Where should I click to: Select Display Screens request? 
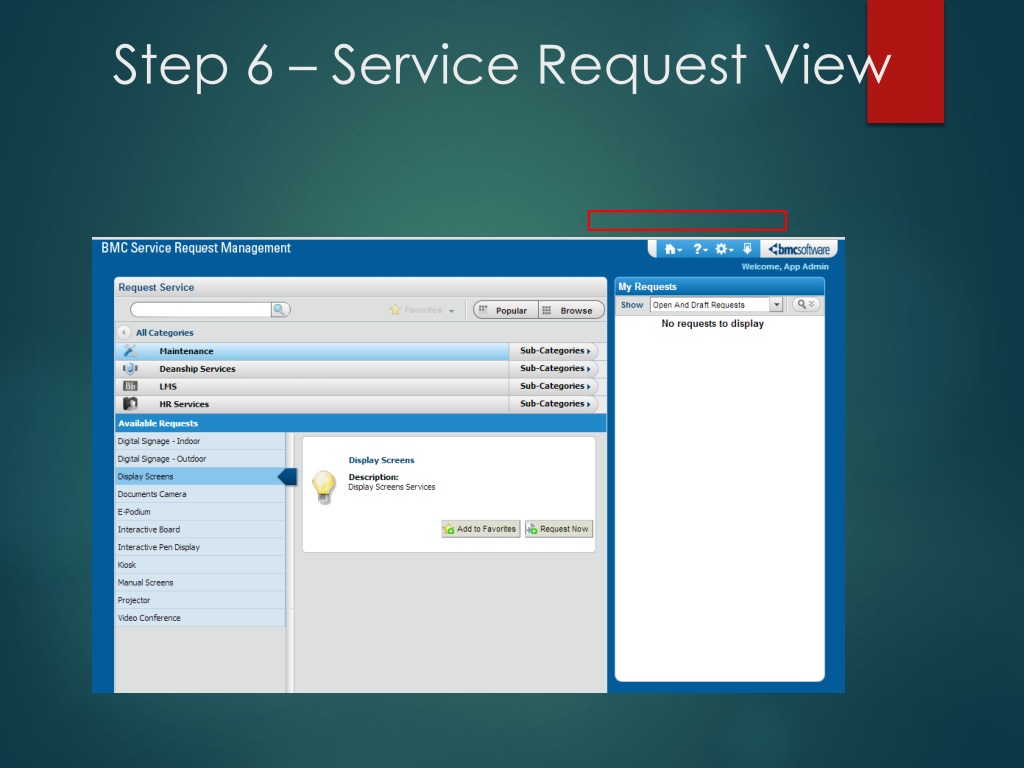pos(200,476)
